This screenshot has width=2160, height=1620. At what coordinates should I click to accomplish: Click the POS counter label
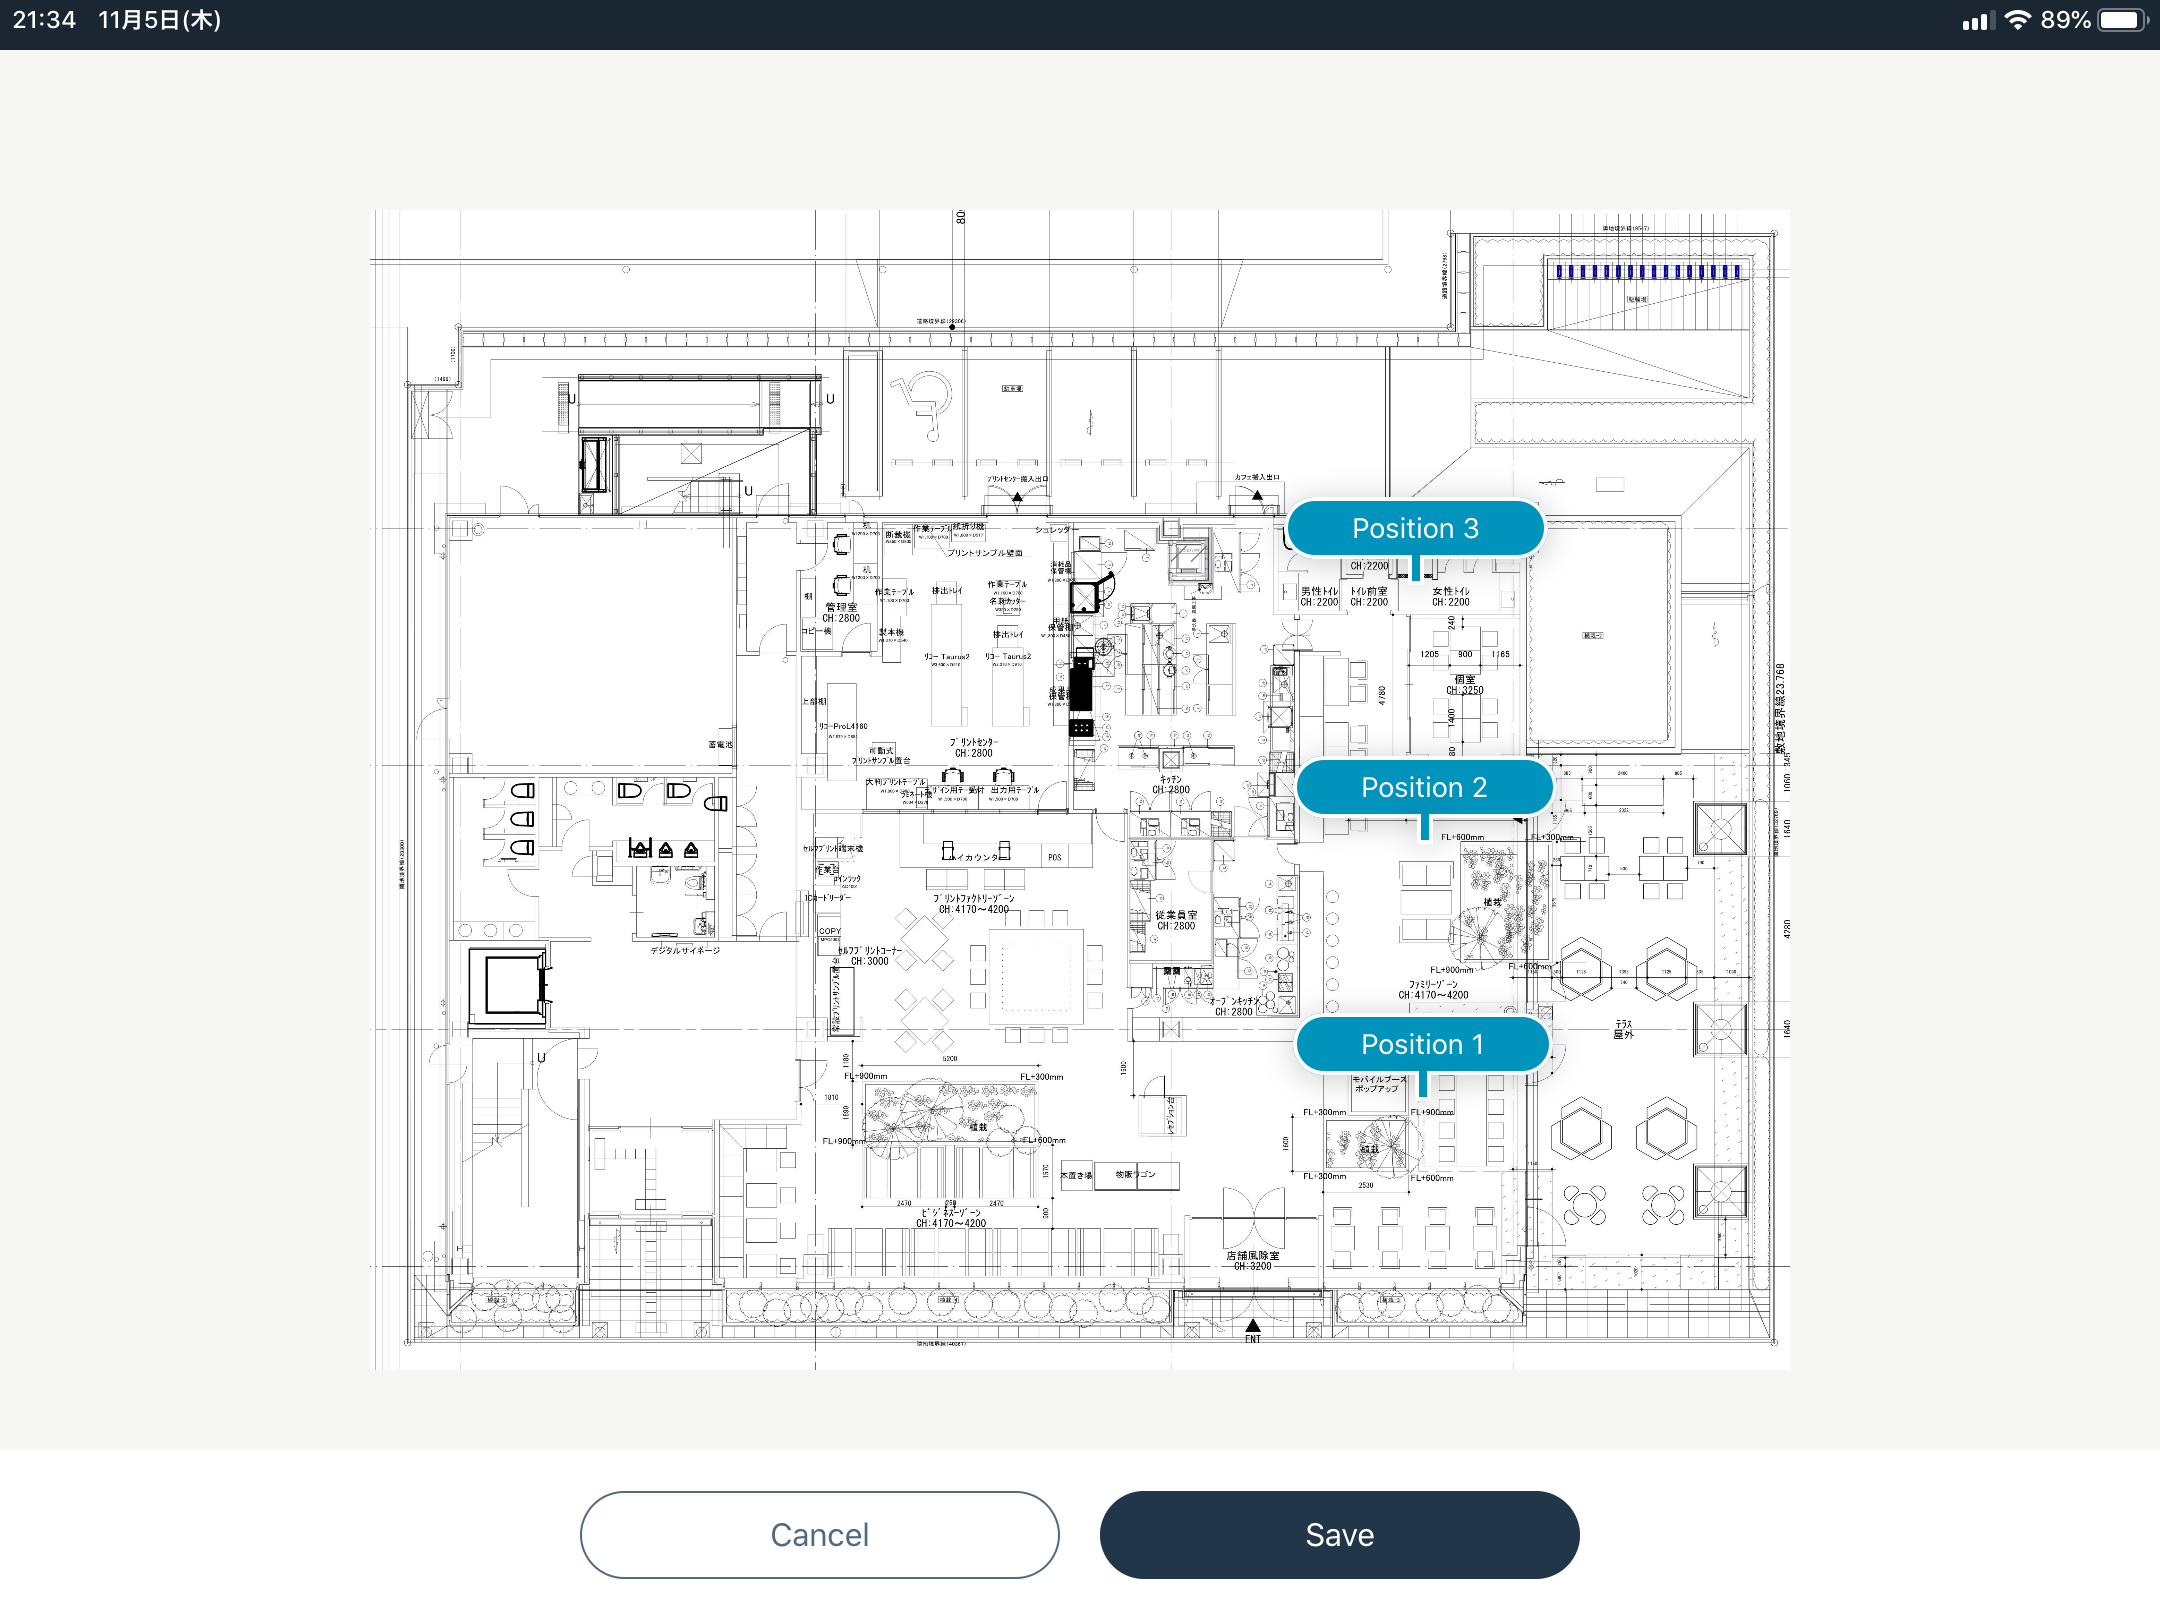coord(1054,857)
